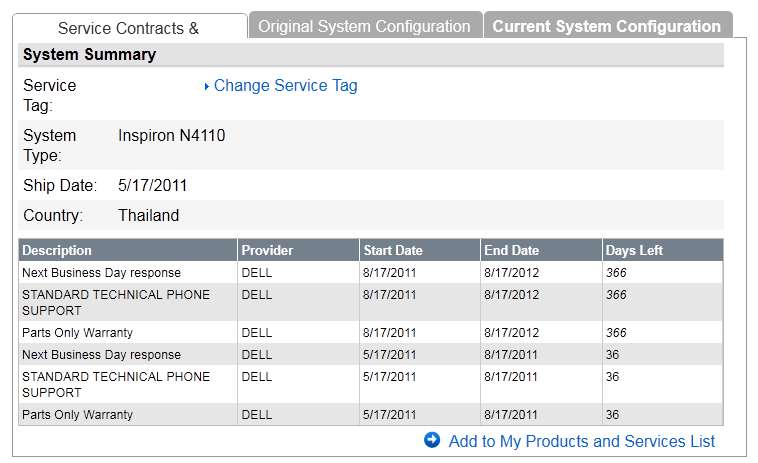Click the Change Service Tag link
Screen dimensions: 758x463
click(x=285, y=86)
